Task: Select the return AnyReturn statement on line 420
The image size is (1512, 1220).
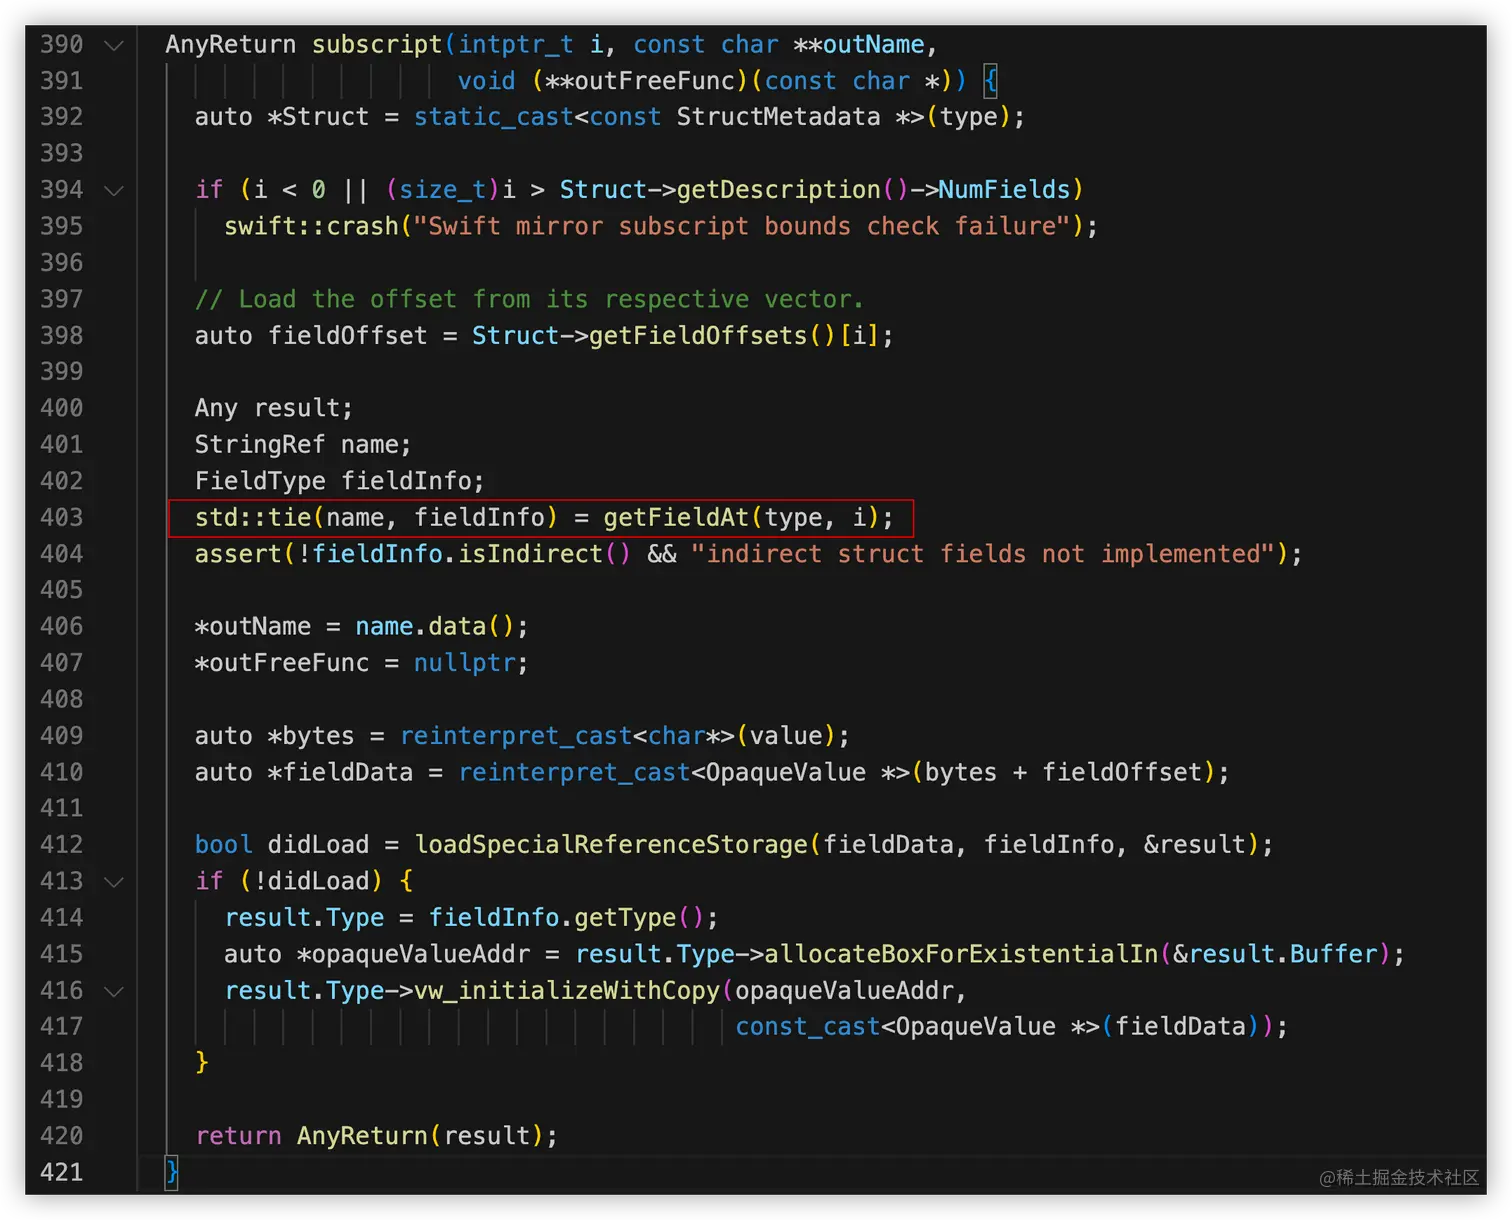Action: point(377,1135)
